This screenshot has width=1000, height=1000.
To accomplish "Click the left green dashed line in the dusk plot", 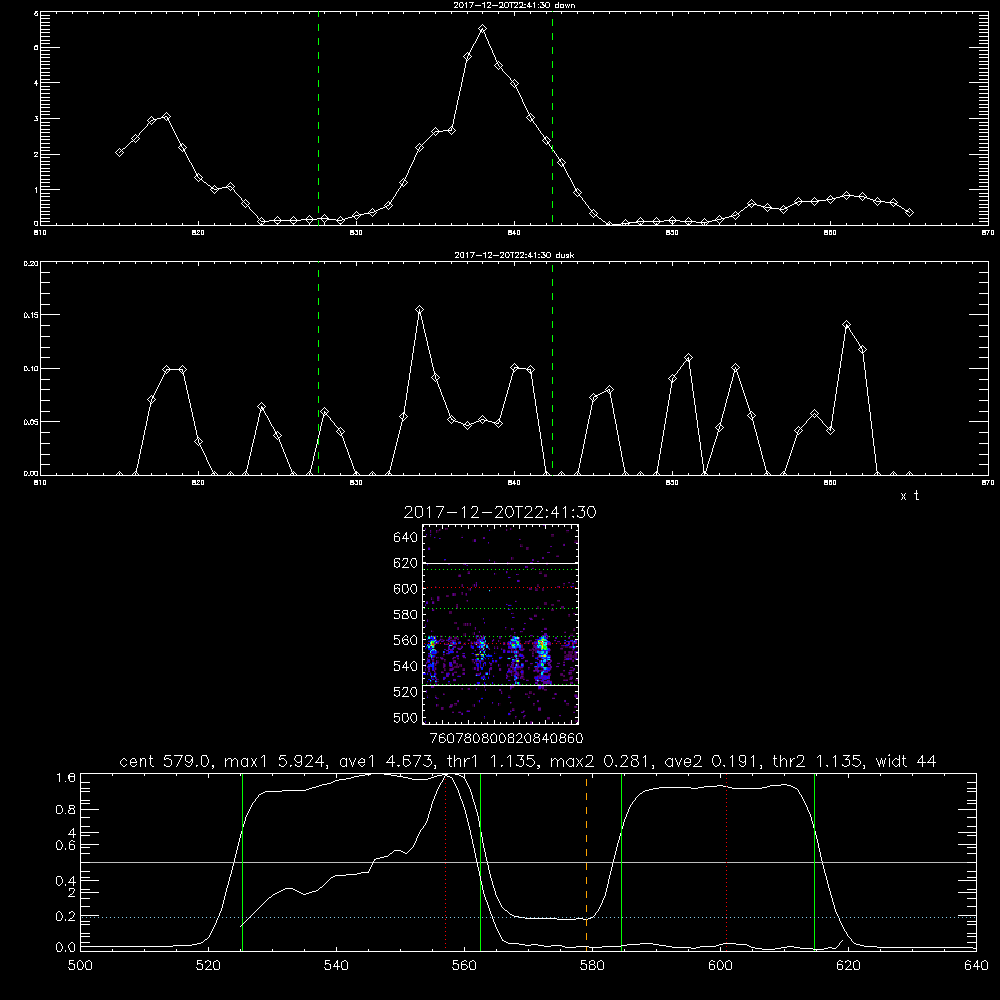I will pos(318,369).
